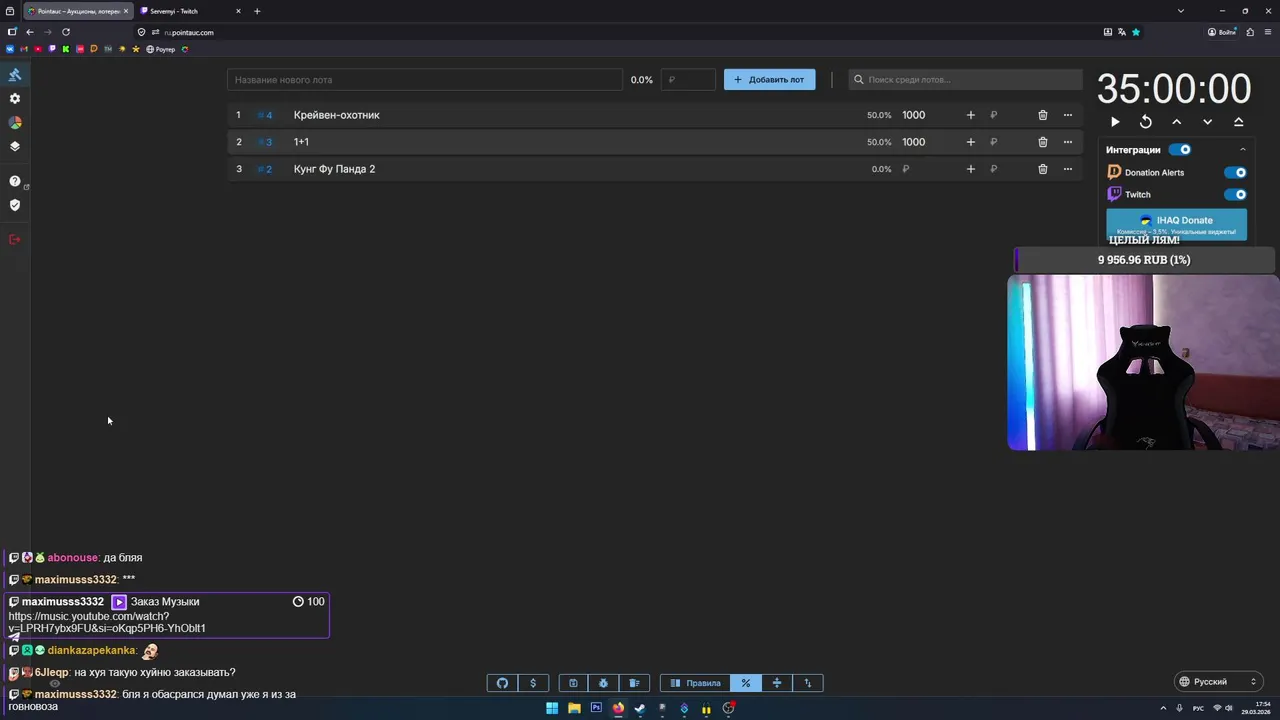The height and width of the screenshot is (720, 1280).
Task: Click the 1000 amount of 1+1 lot
Action: click(x=913, y=142)
